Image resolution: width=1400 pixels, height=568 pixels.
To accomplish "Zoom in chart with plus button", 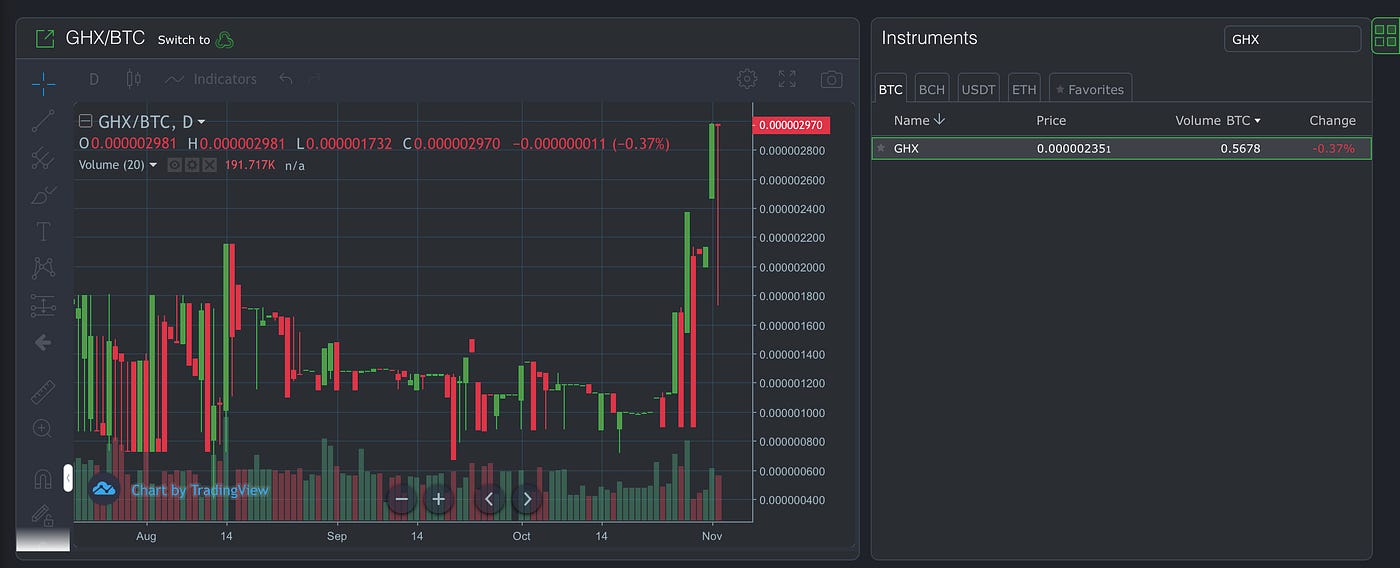I will (438, 499).
